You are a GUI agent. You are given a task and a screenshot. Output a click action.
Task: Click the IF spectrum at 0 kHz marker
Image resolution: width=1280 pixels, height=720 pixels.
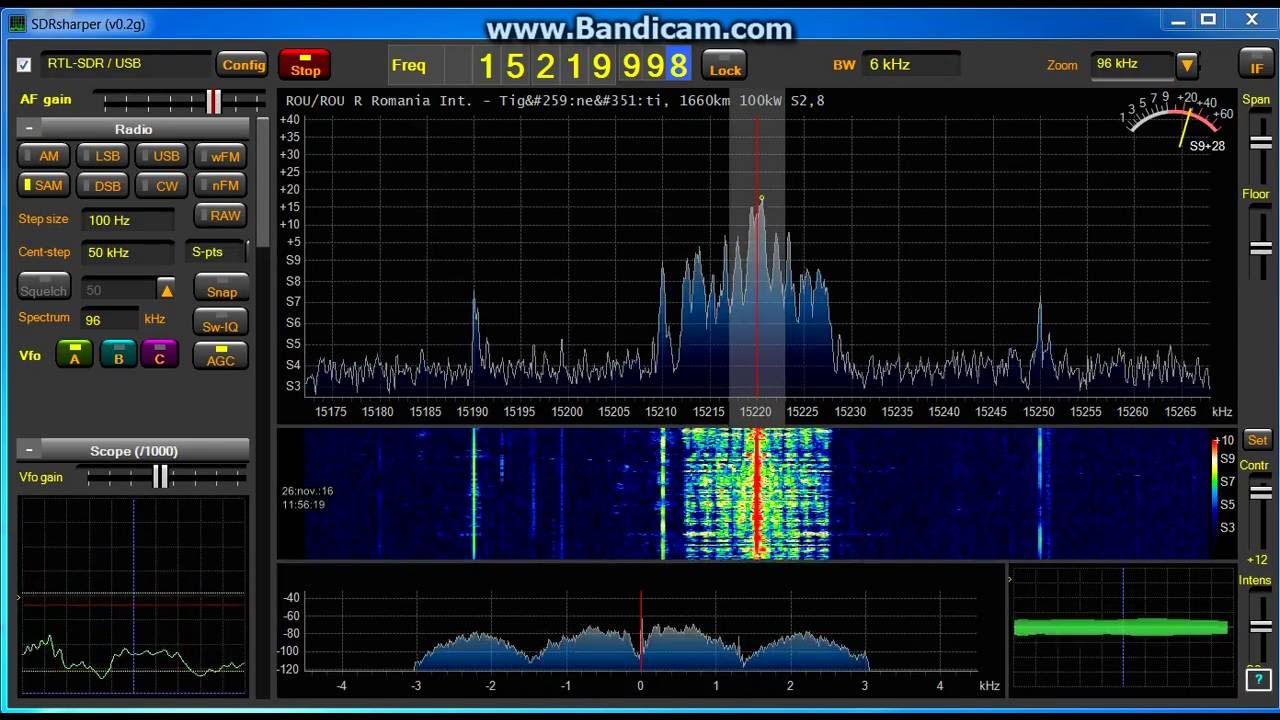641,630
